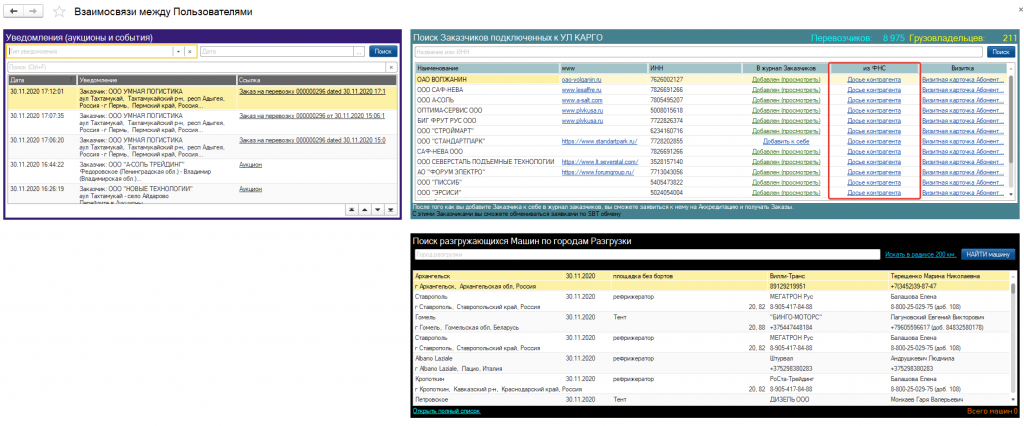Select the Гомель unloading city row
1024x426 pixels.
(x=712, y=321)
